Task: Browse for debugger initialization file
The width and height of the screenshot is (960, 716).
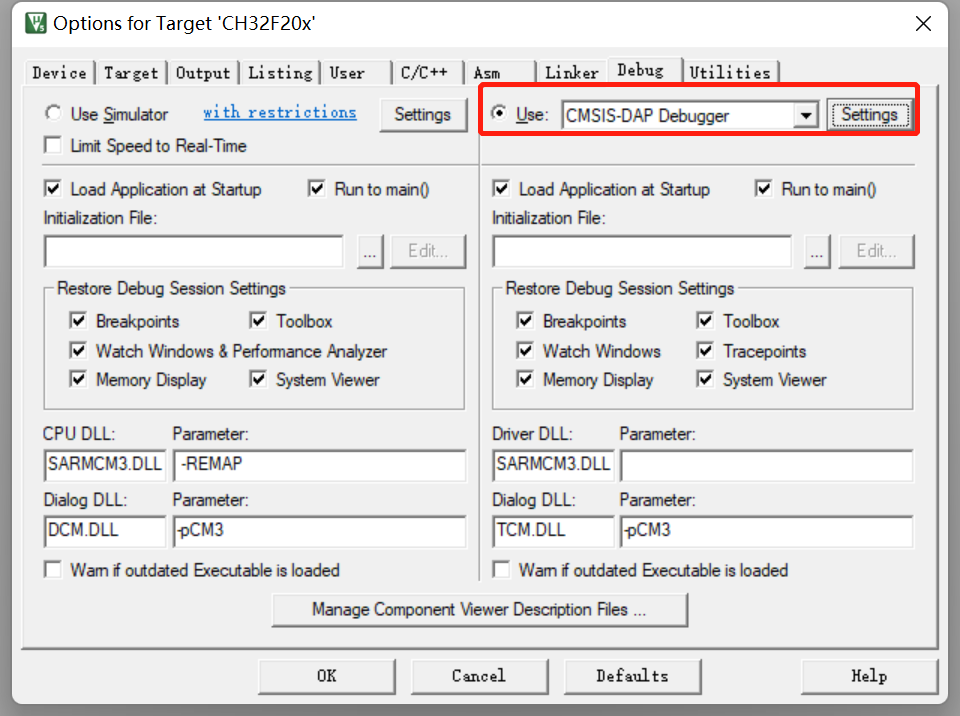Action: (x=817, y=251)
